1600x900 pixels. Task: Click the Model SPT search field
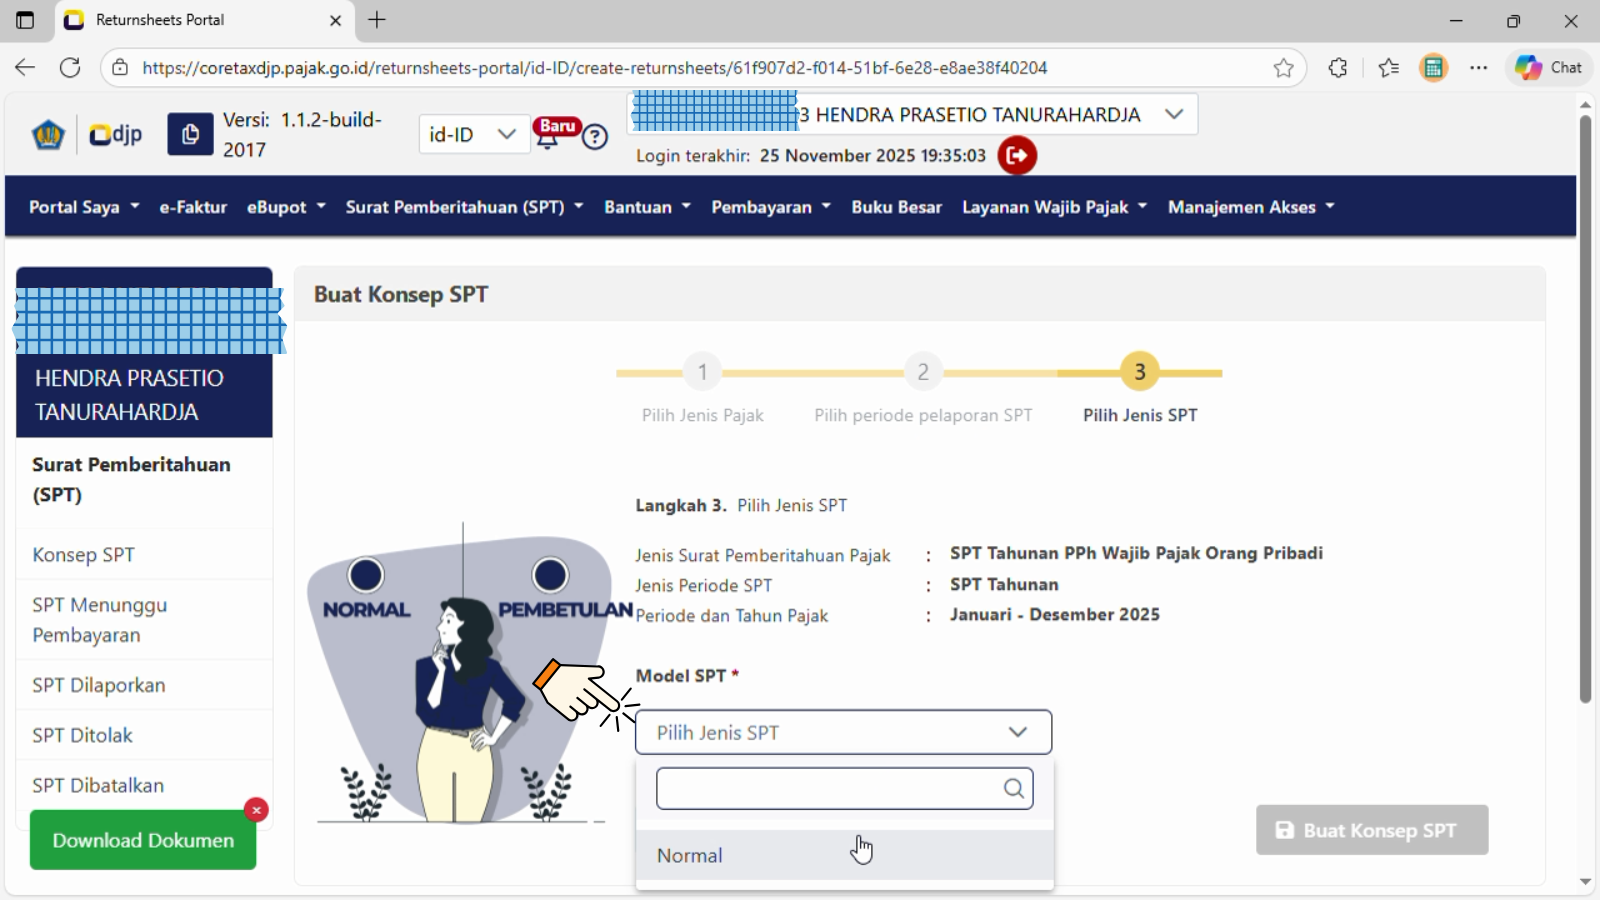click(x=830, y=788)
